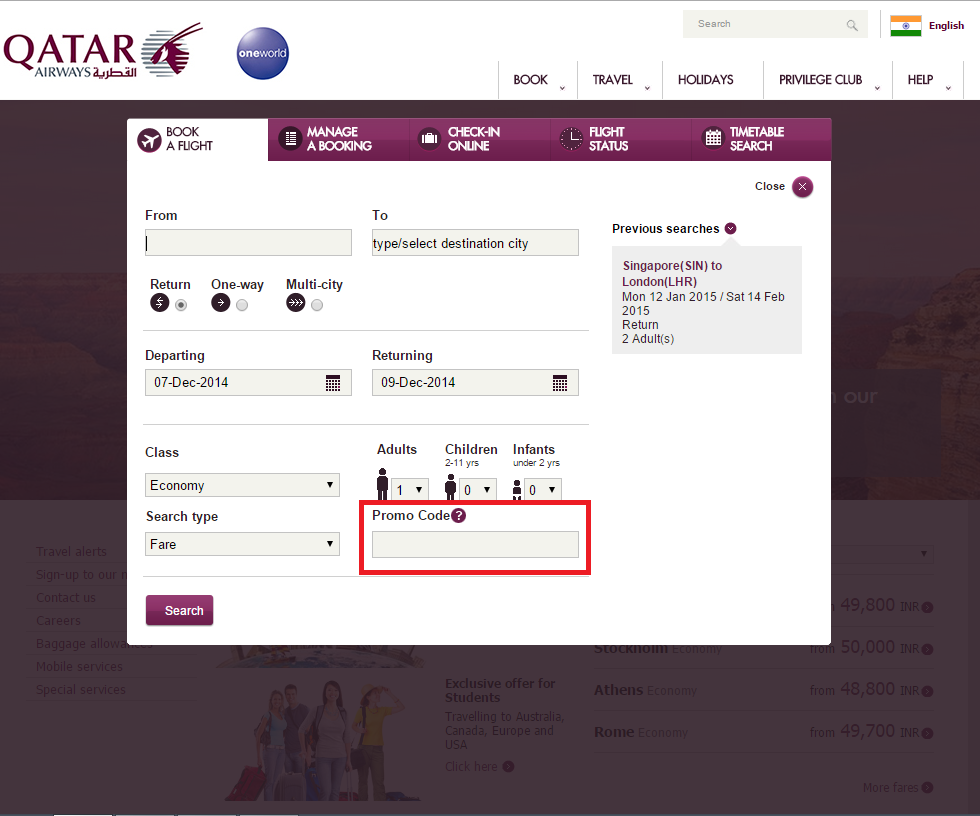Viewport: 980px width, 816px height.
Task: Open the Contact us link
Action: point(66,598)
